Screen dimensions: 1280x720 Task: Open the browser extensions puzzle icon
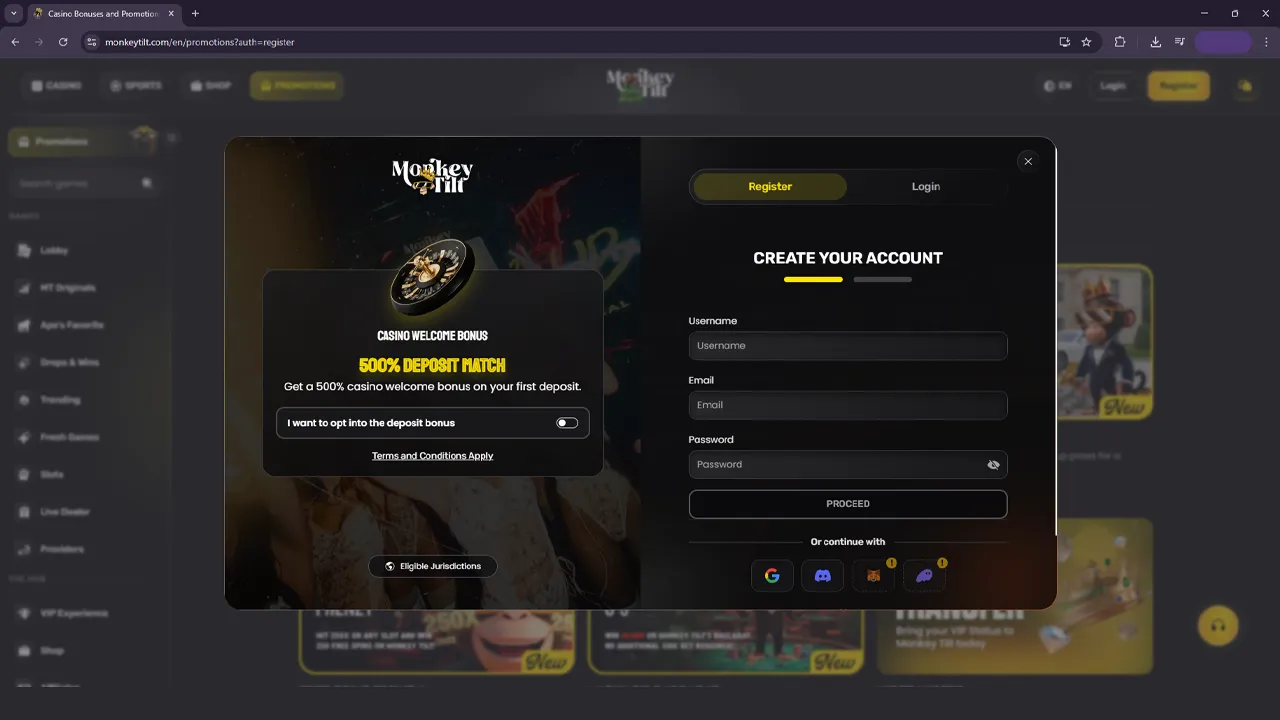[1120, 42]
